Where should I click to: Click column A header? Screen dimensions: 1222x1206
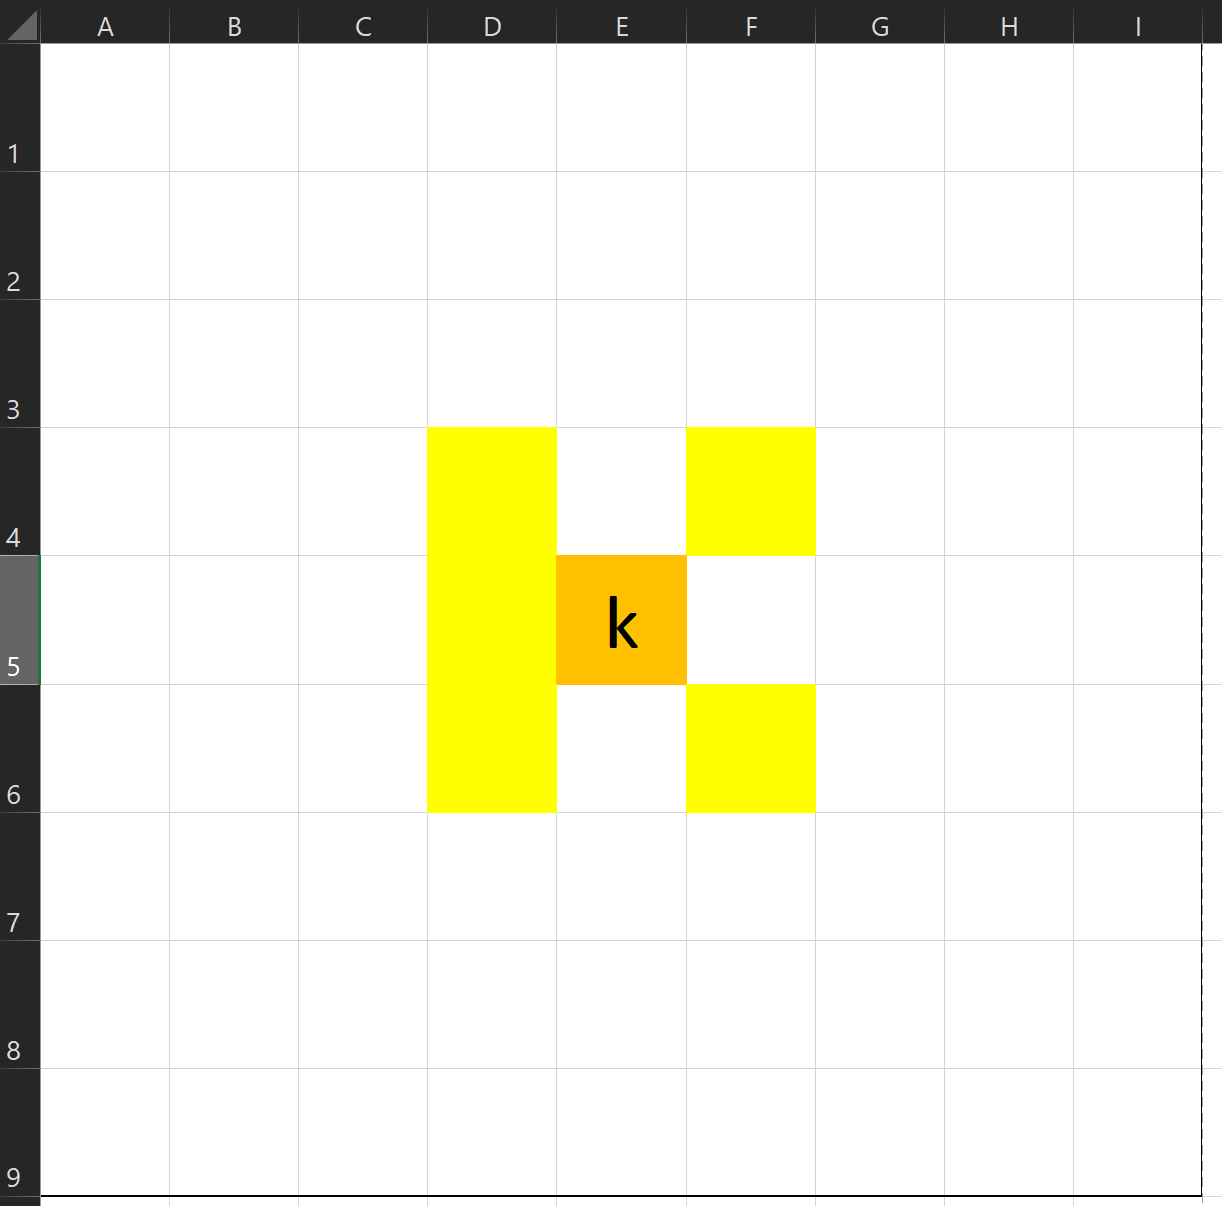pyautogui.click(x=105, y=26)
